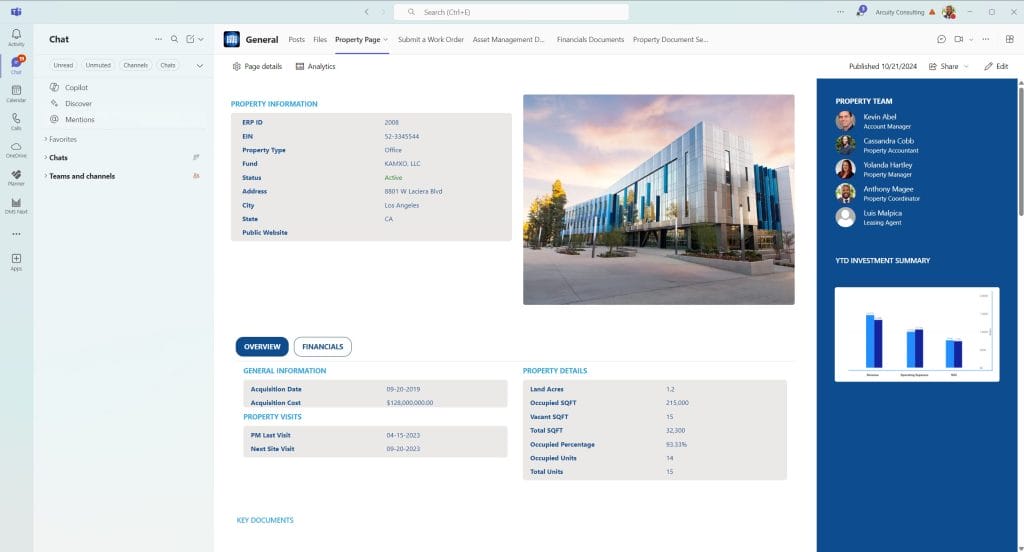
Task: Open the Submit a Work Order tab
Action: (x=430, y=40)
